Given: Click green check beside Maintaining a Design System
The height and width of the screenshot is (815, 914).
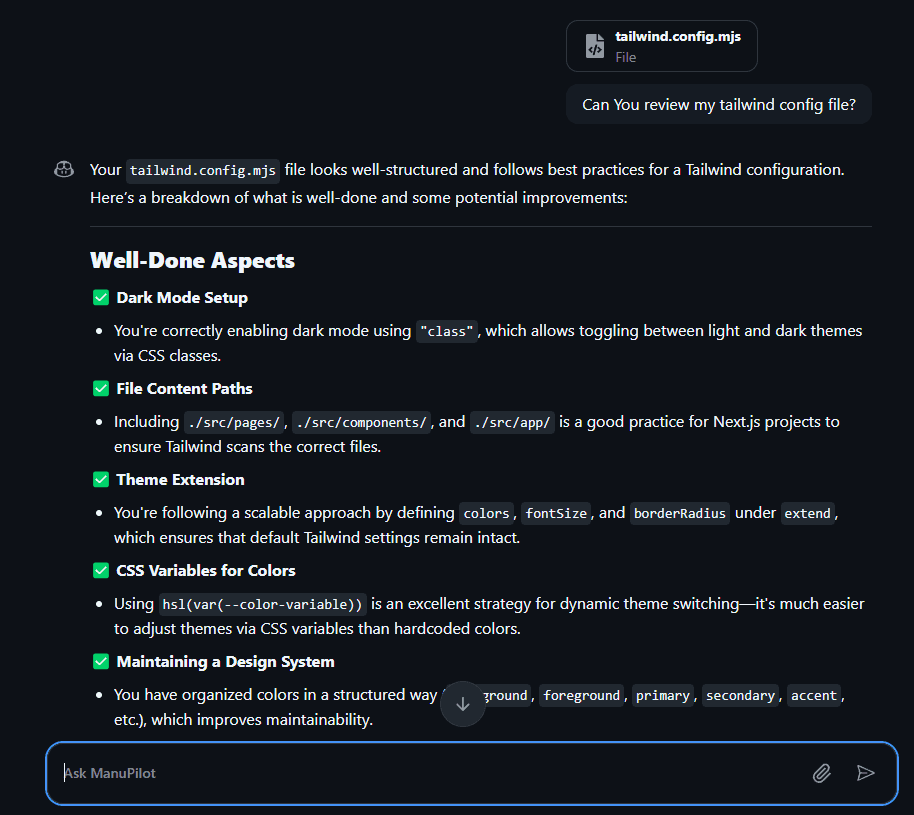Looking at the screenshot, I should (101, 662).
